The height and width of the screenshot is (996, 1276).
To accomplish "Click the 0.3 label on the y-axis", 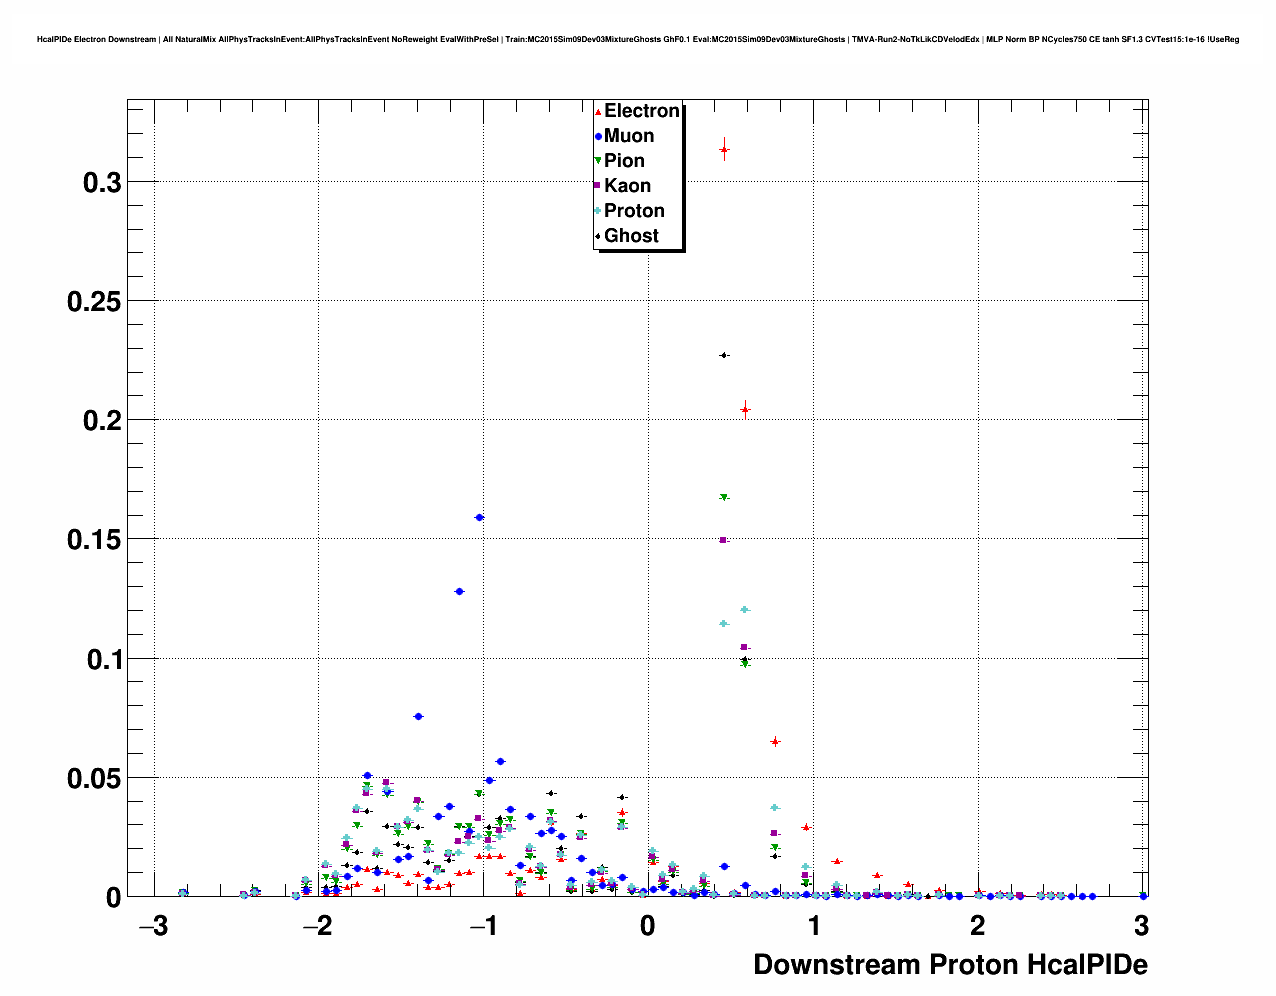I will pos(101,183).
